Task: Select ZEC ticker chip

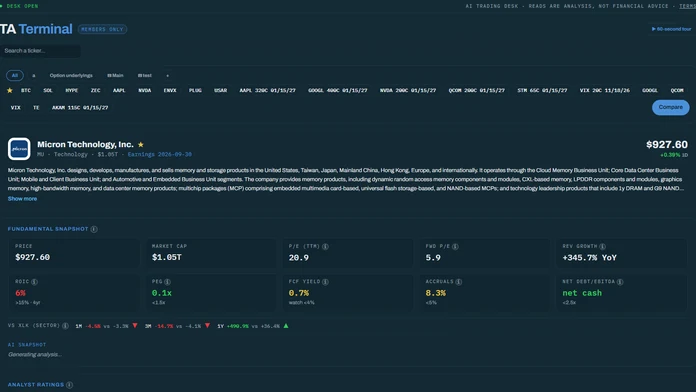Action: pyautogui.click(x=95, y=91)
